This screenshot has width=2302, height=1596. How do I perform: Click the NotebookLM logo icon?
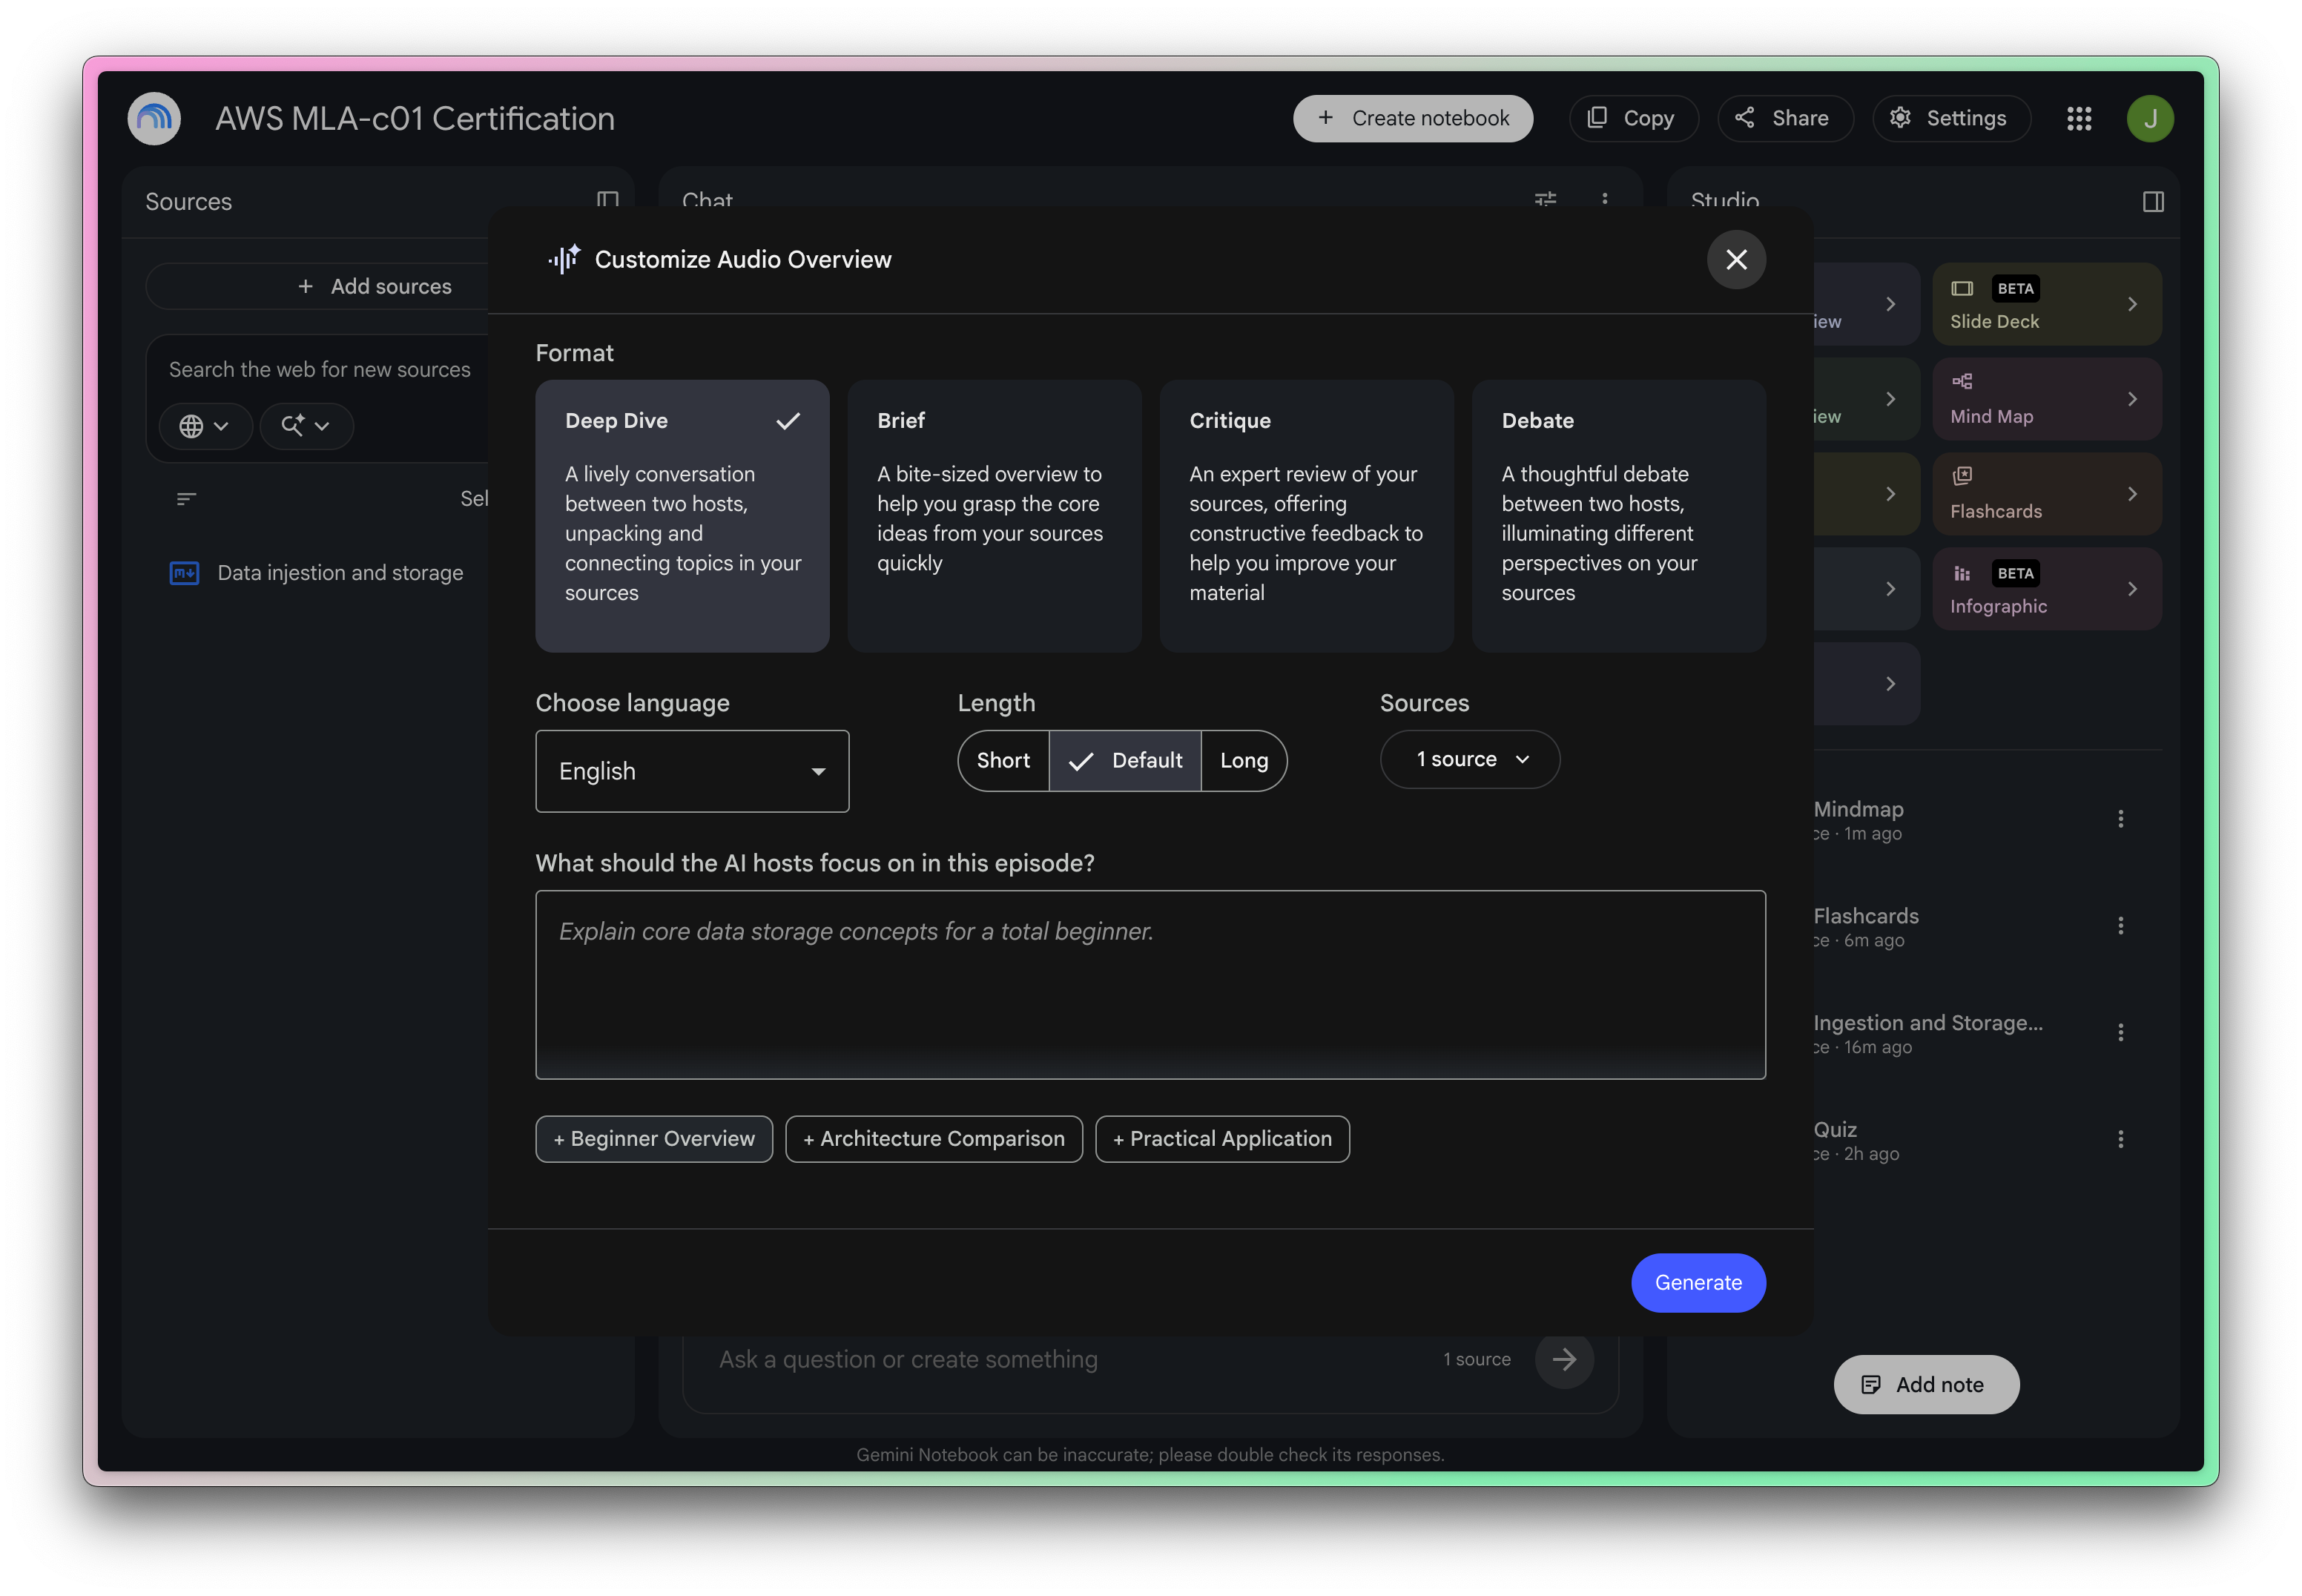[x=154, y=119]
